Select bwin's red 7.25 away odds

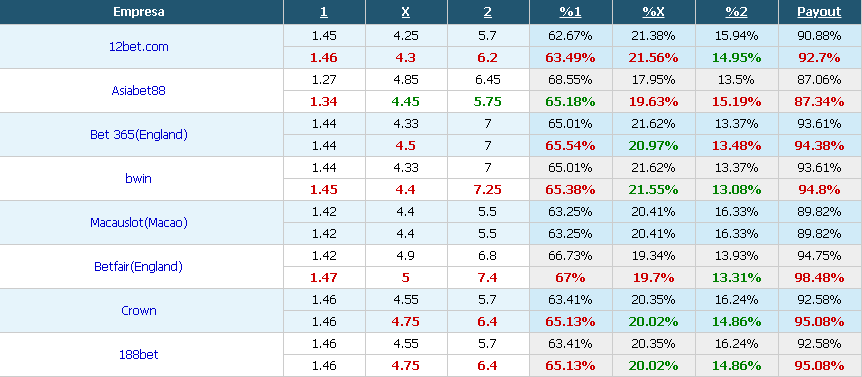tap(488, 190)
